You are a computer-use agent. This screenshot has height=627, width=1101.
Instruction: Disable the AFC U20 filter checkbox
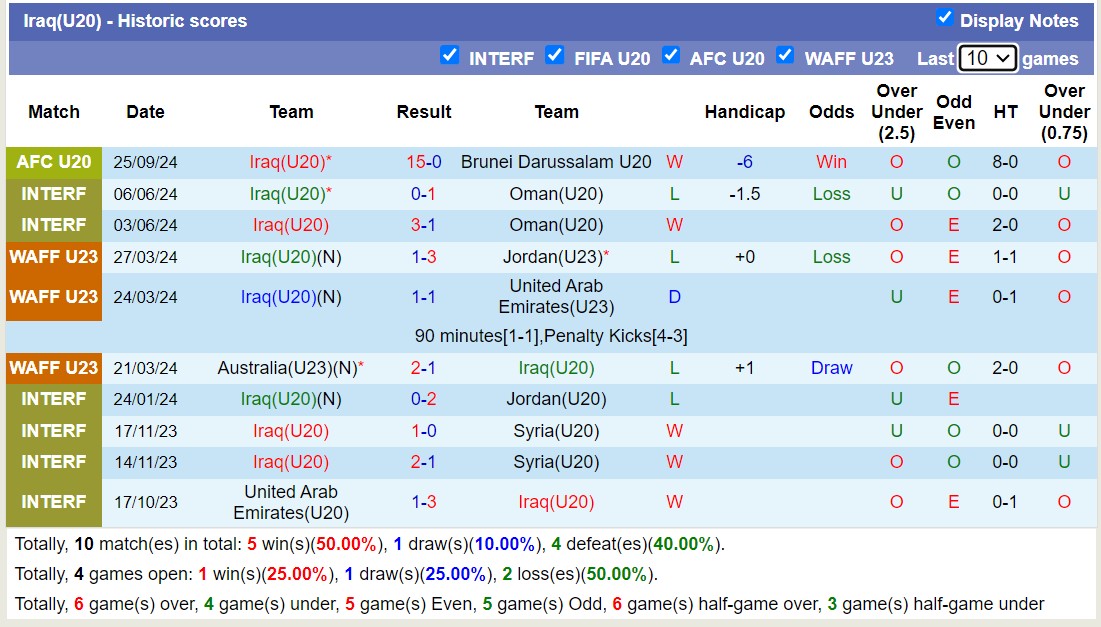pyautogui.click(x=671, y=56)
